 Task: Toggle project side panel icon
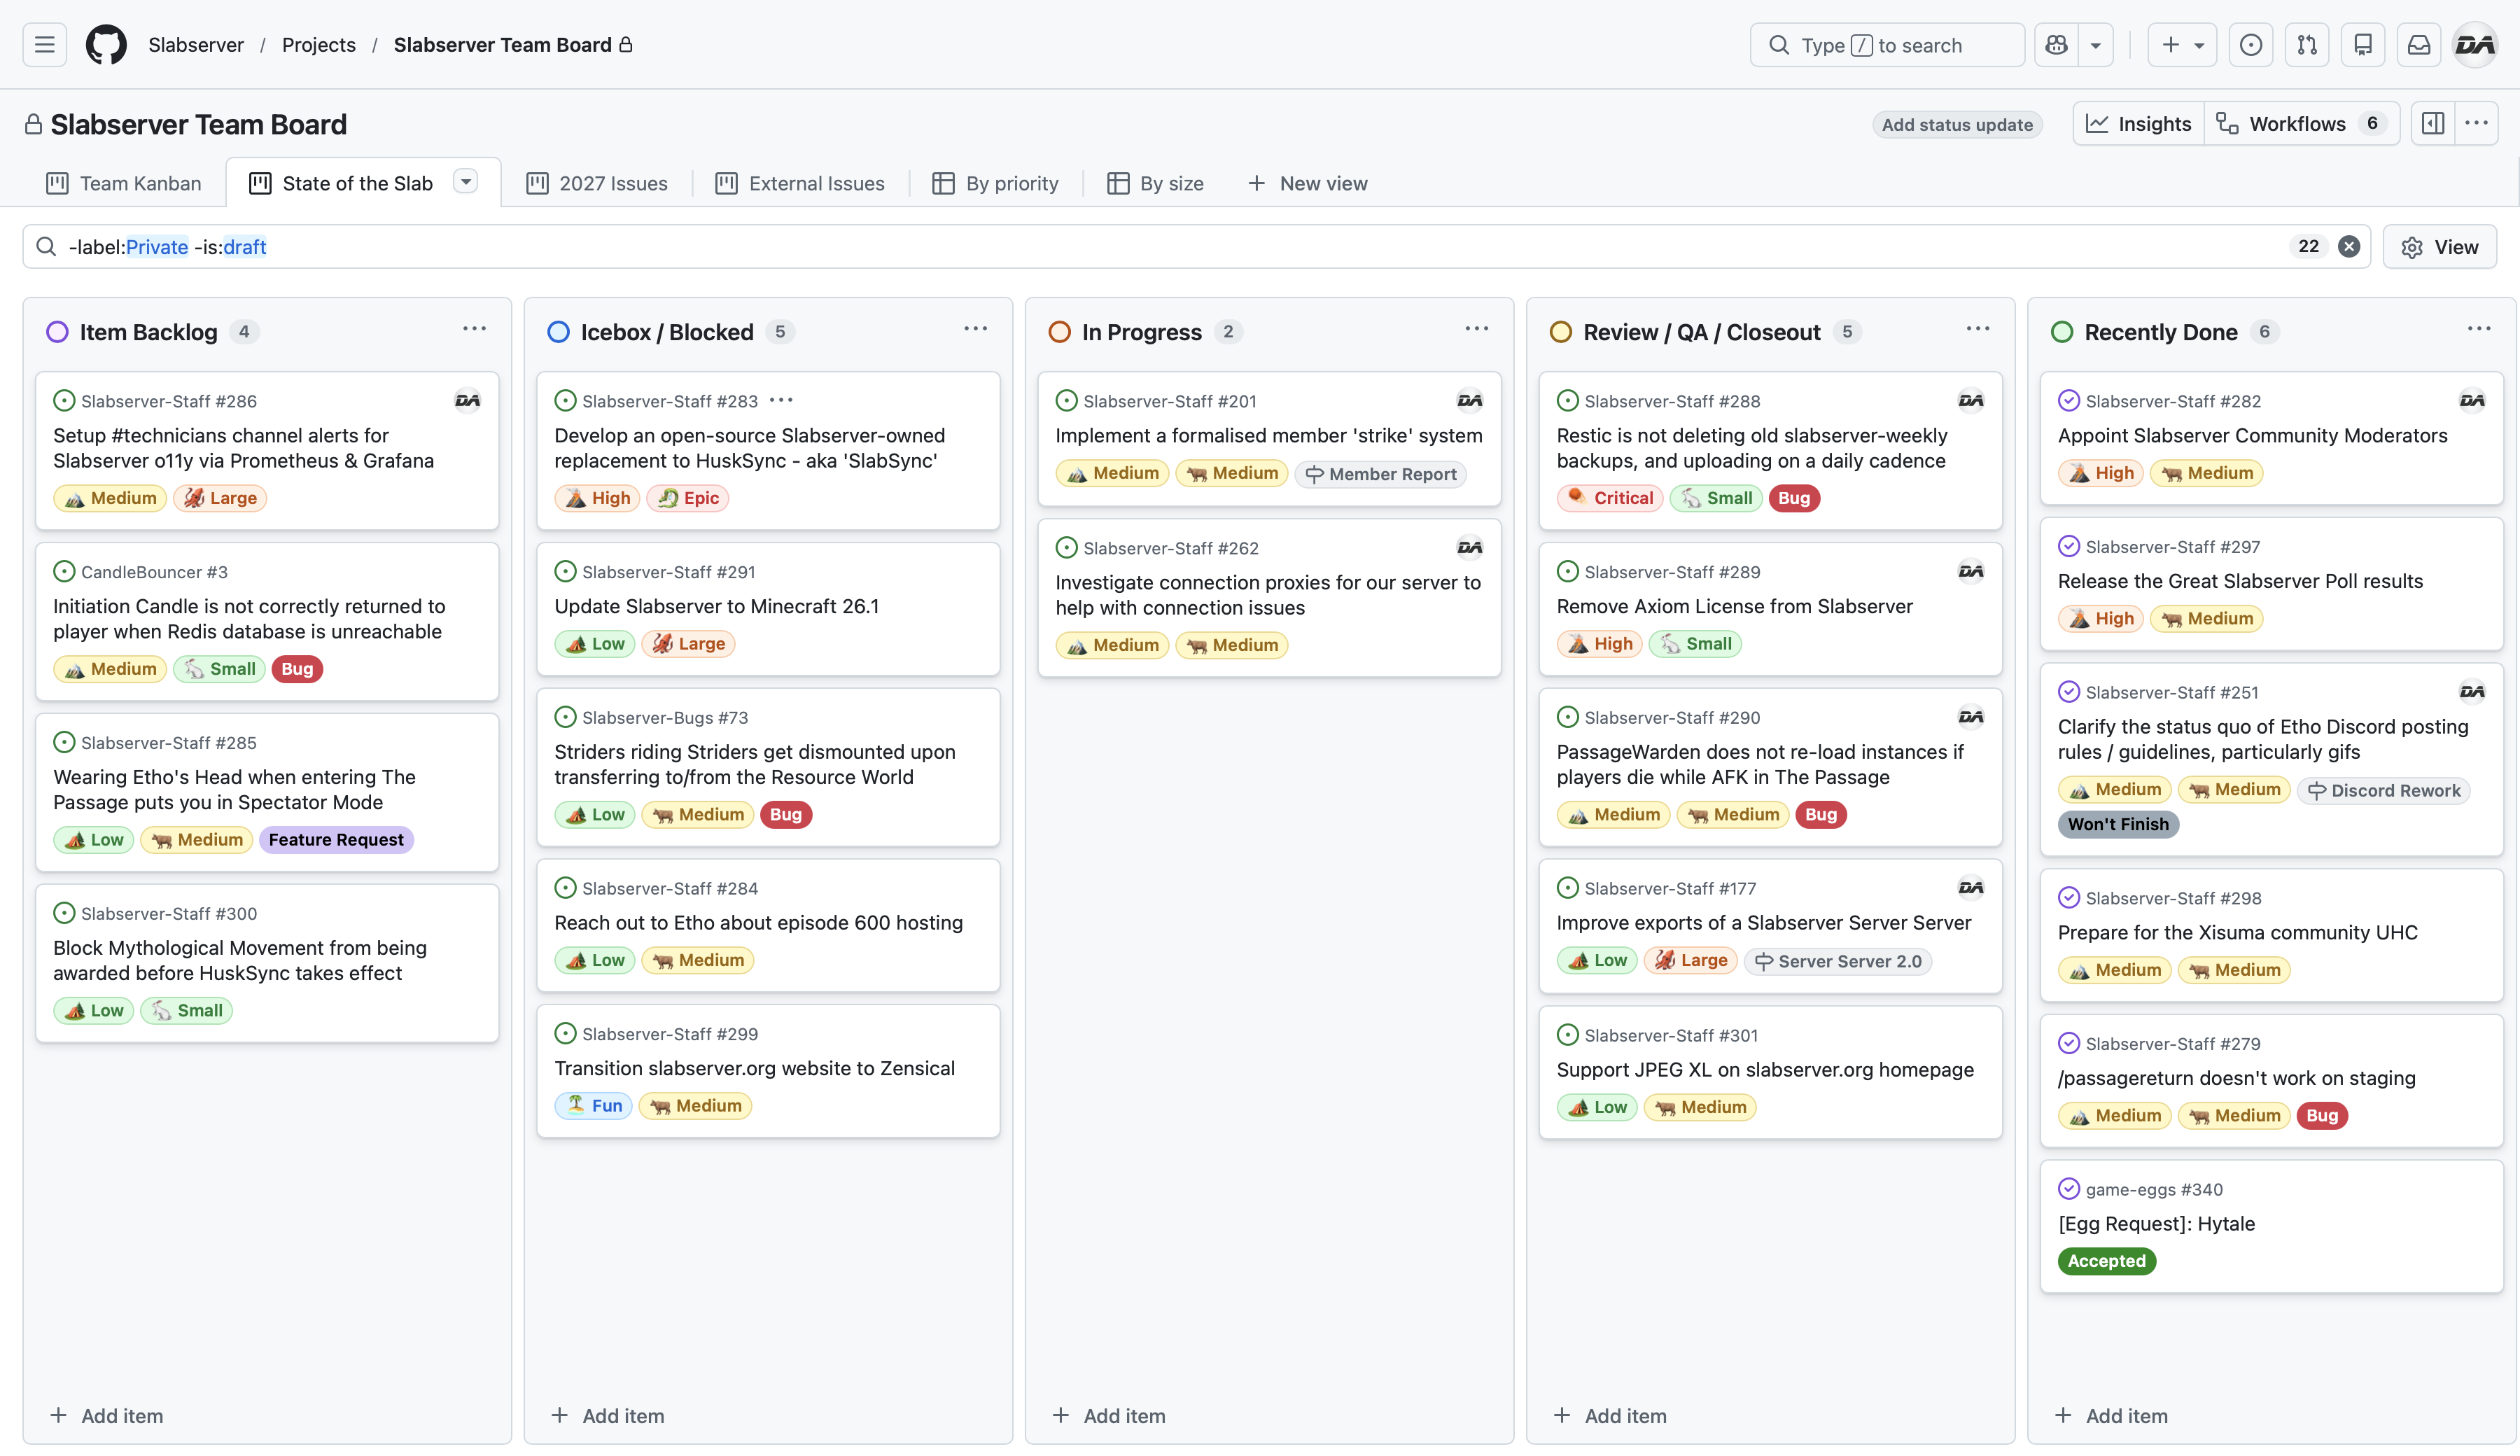[x=2433, y=124]
